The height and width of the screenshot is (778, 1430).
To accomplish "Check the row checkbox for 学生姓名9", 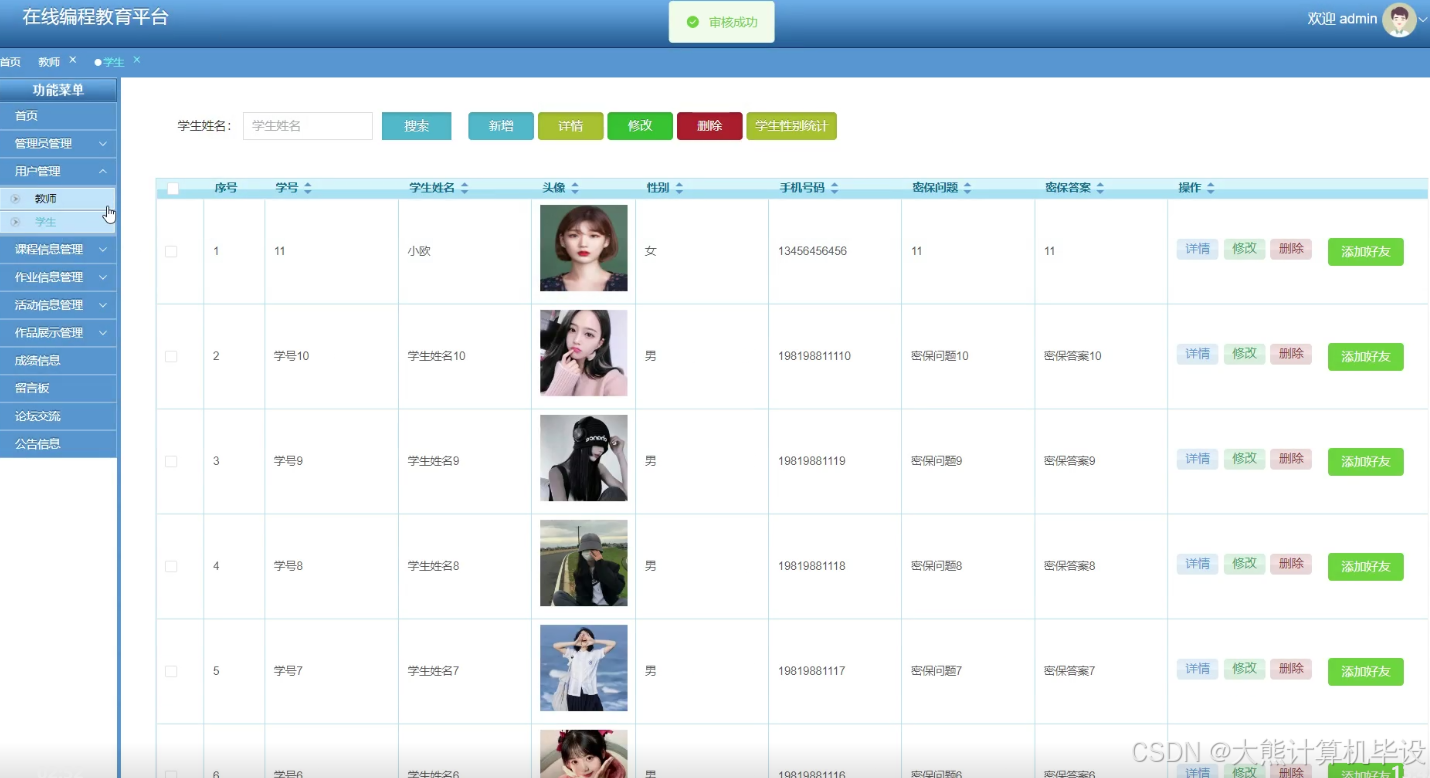I will pyautogui.click(x=171, y=461).
